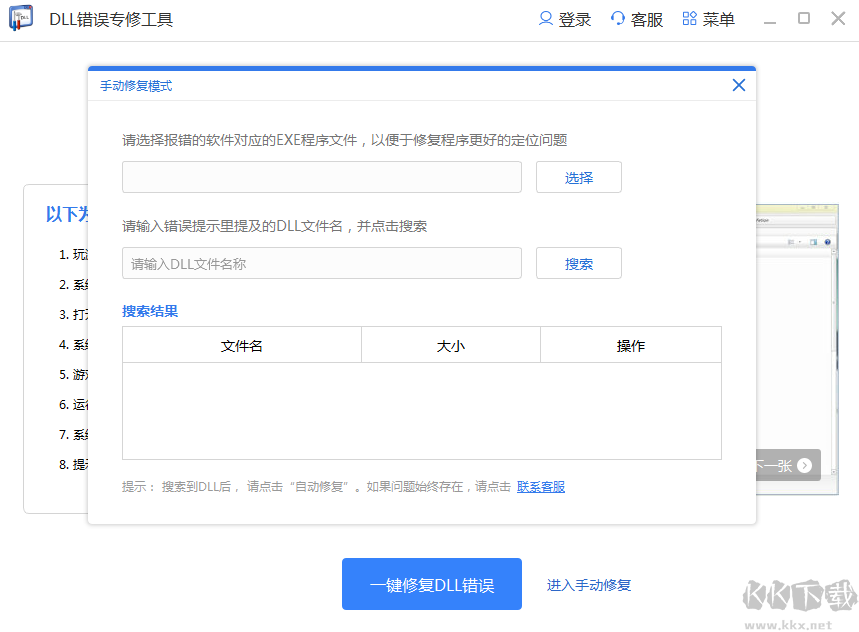Close the main application window
The width and height of the screenshot is (859, 632).
pos(838,18)
